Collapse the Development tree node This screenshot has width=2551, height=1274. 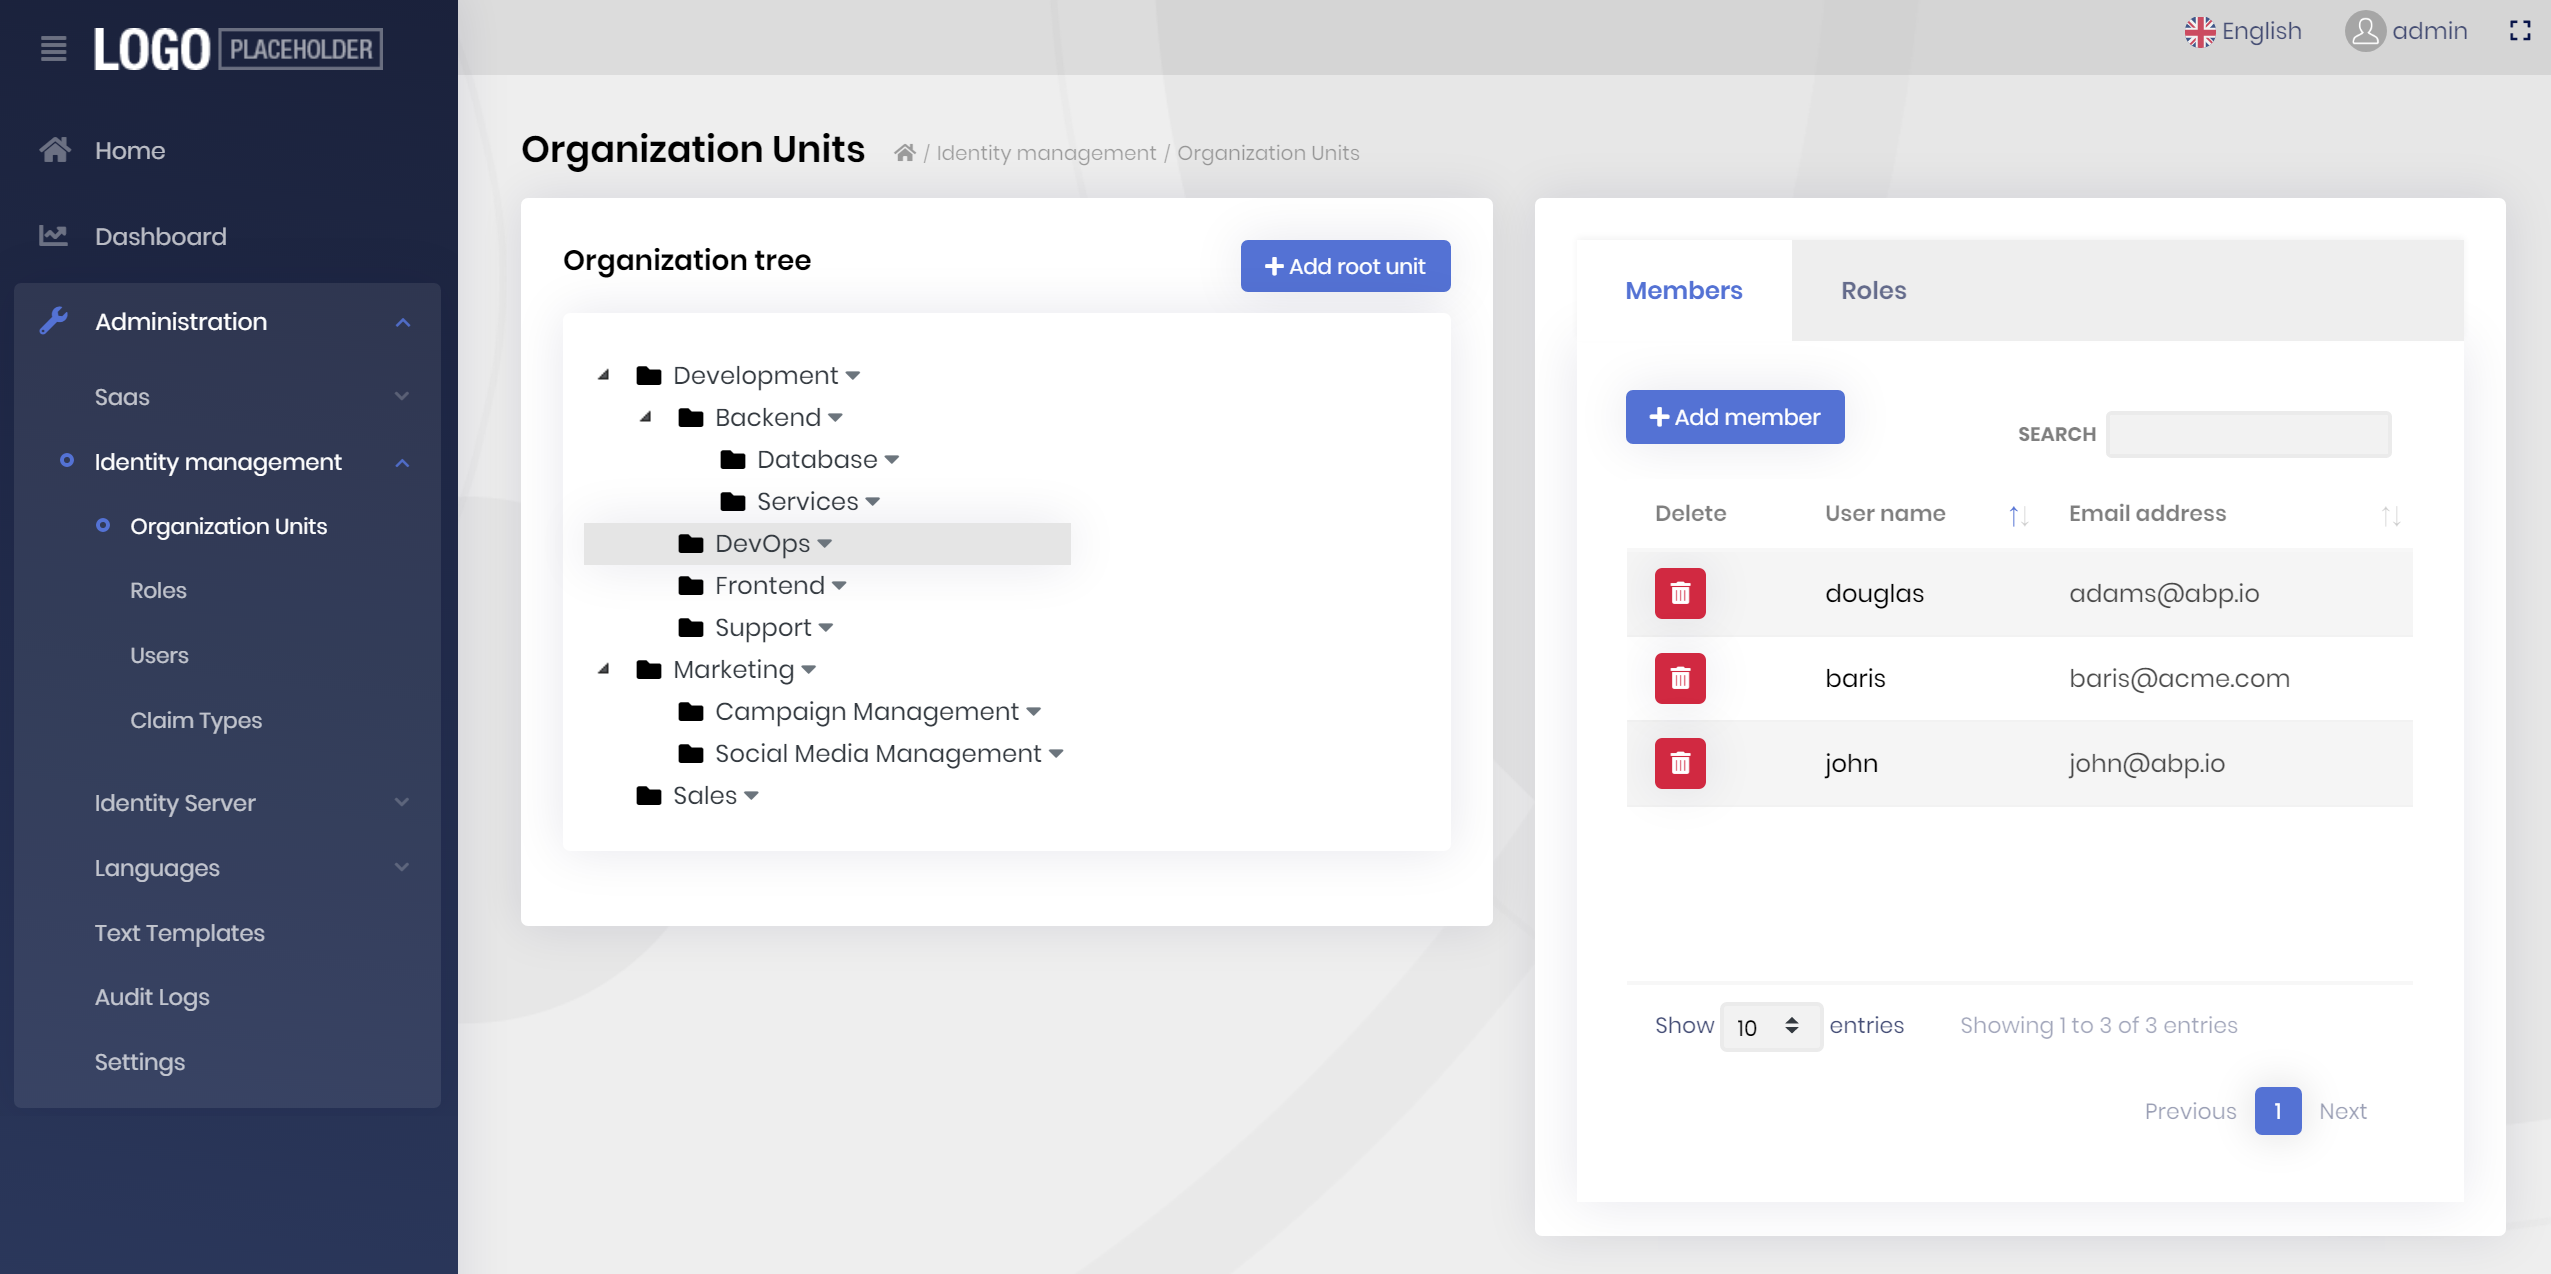tap(604, 375)
